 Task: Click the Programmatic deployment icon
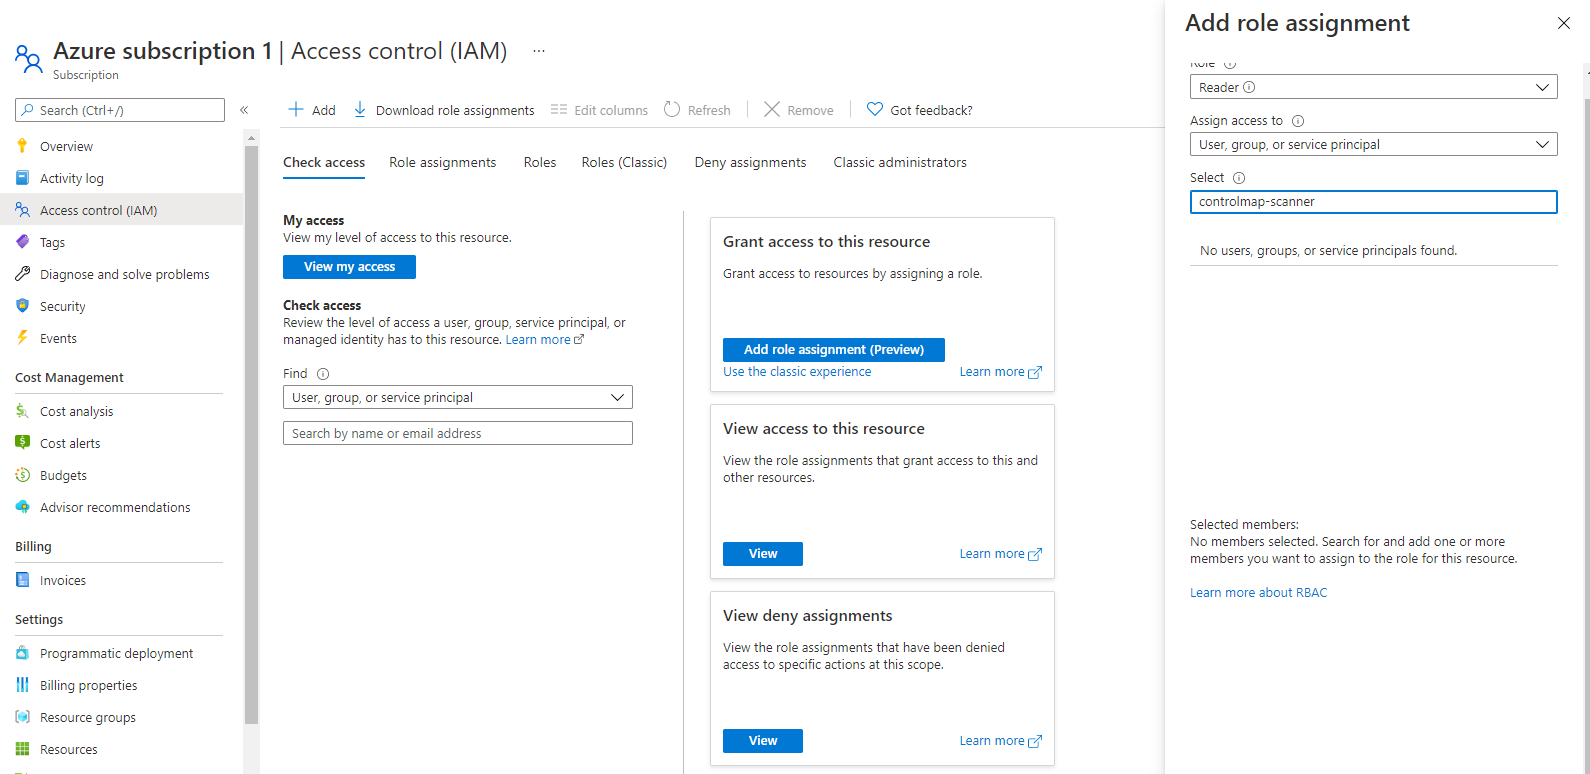click(x=22, y=653)
